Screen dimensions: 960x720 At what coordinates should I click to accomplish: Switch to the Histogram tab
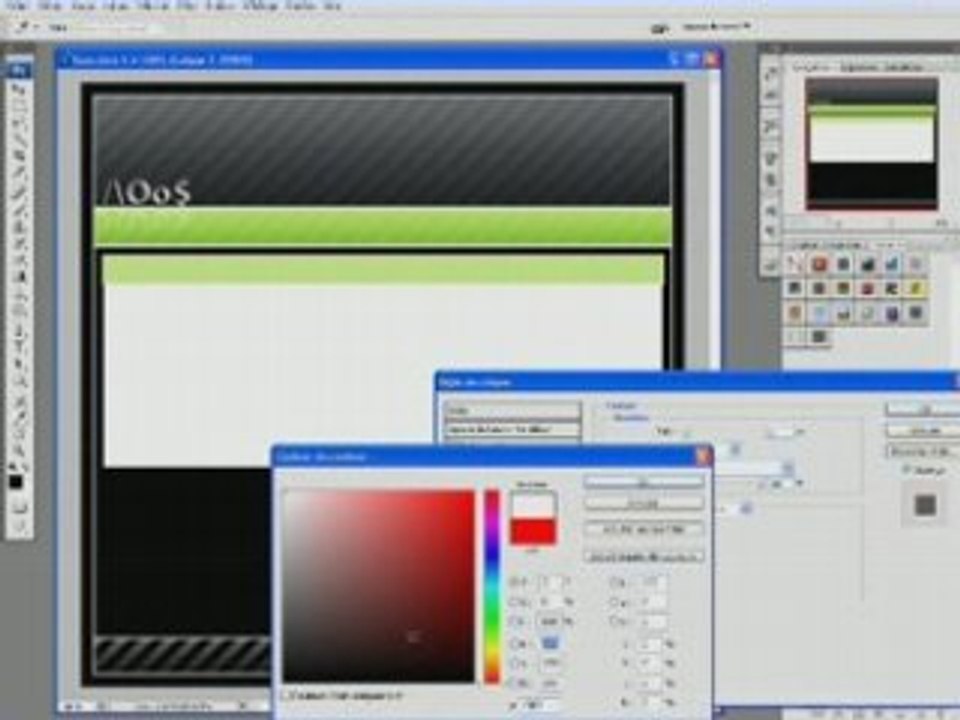(x=861, y=67)
